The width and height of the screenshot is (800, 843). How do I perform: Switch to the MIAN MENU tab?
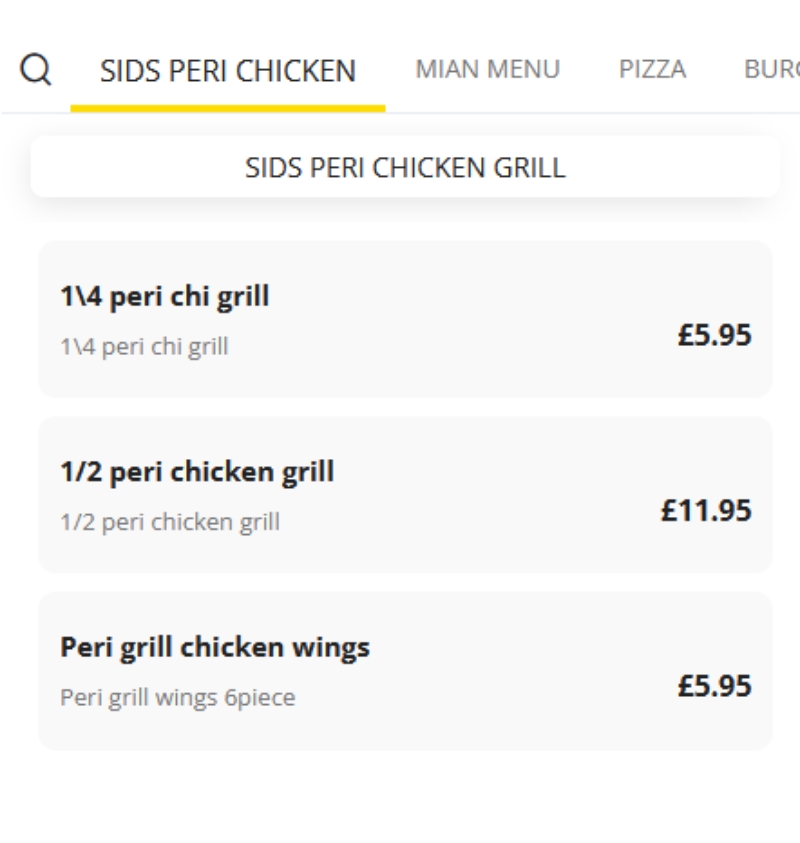tap(488, 69)
